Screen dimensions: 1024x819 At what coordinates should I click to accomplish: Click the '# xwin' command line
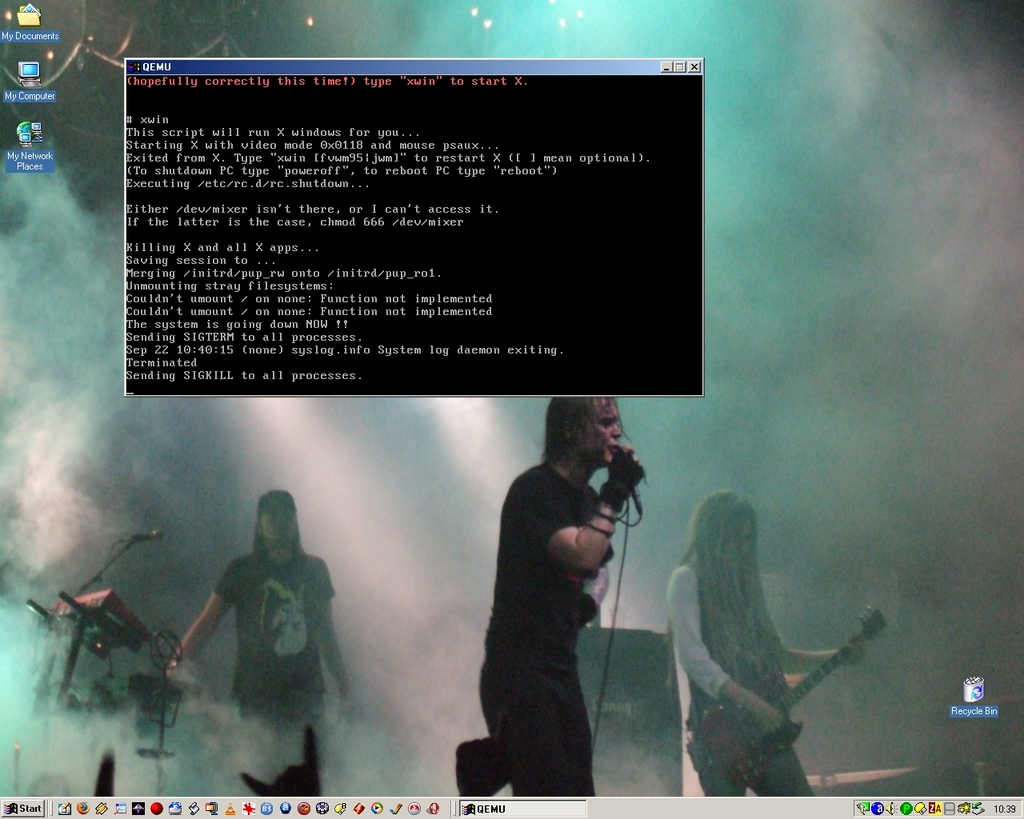click(x=148, y=120)
